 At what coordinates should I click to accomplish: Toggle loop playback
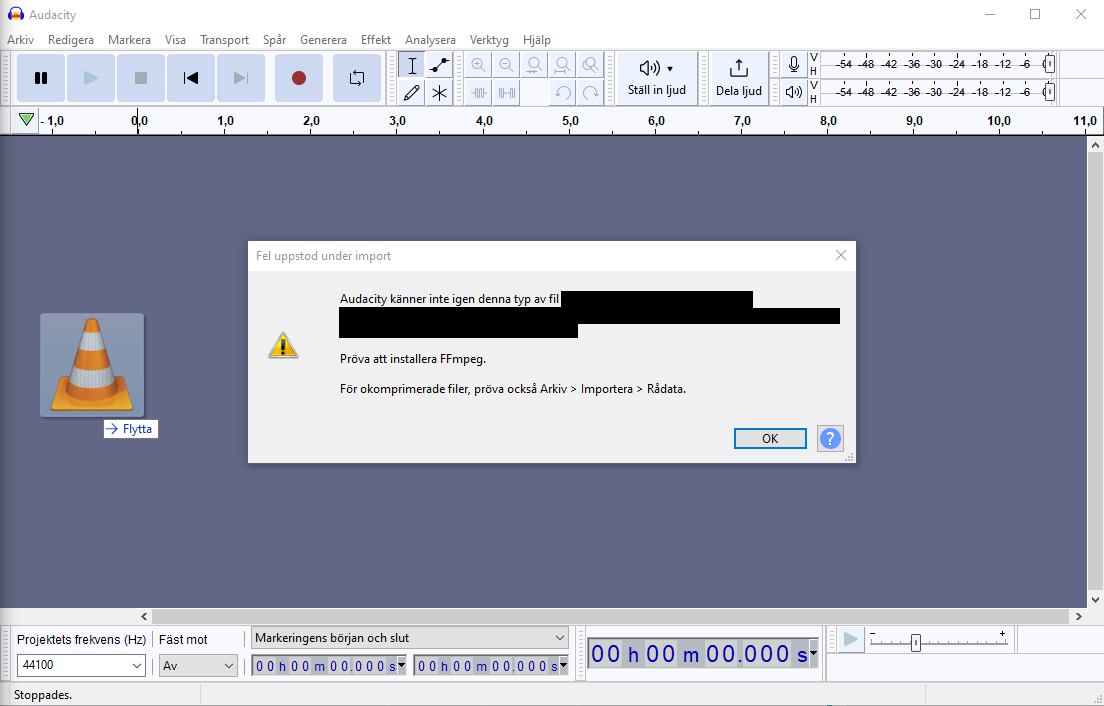click(x=357, y=77)
